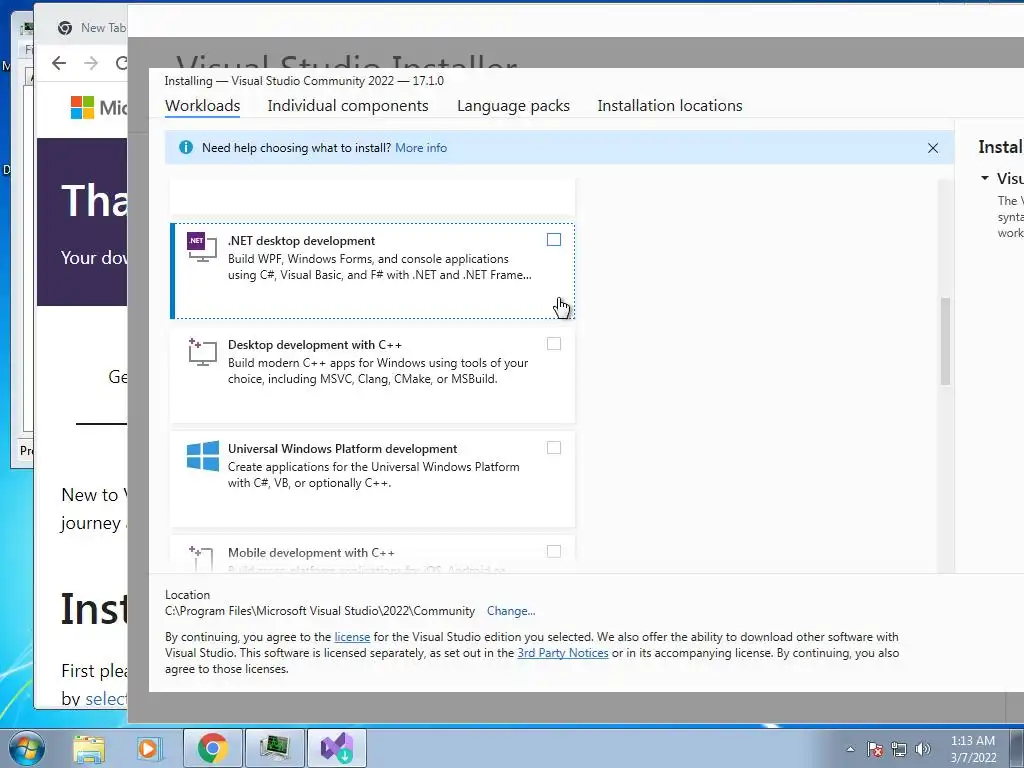Image resolution: width=1024 pixels, height=768 pixels.
Task: Click the Mobile development with C++ icon
Action: (201, 559)
